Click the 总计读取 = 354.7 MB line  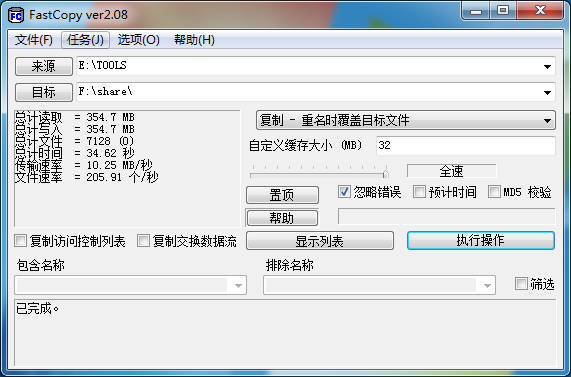[x=74, y=117]
